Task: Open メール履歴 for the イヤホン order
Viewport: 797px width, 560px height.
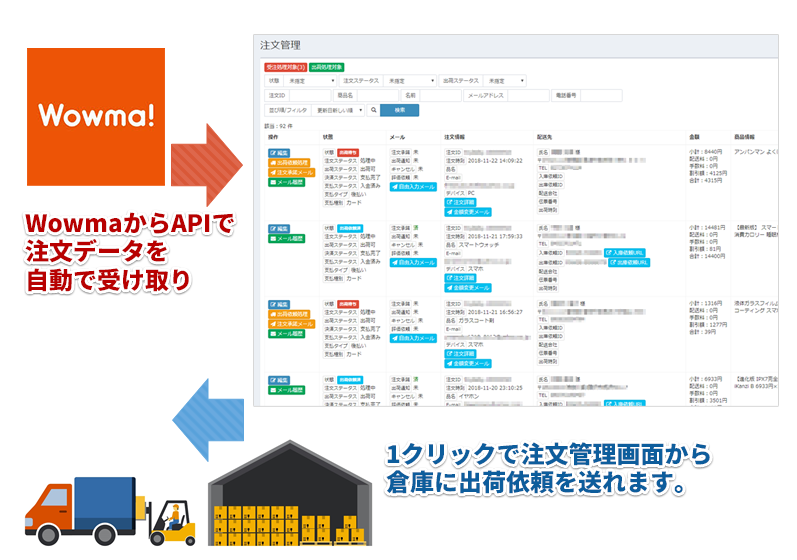Action: (286, 390)
